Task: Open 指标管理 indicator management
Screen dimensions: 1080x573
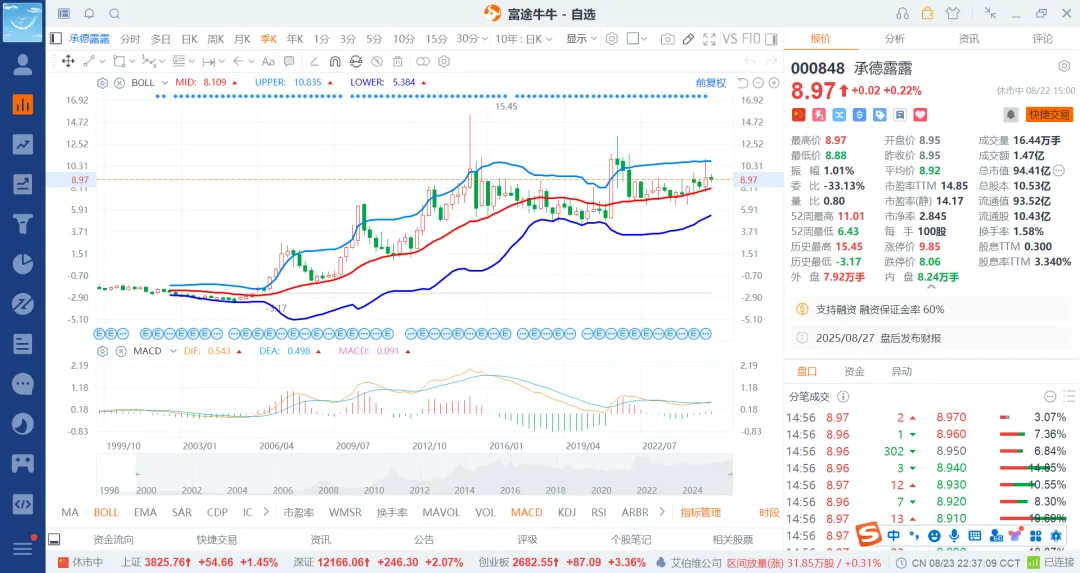Action: tap(700, 512)
